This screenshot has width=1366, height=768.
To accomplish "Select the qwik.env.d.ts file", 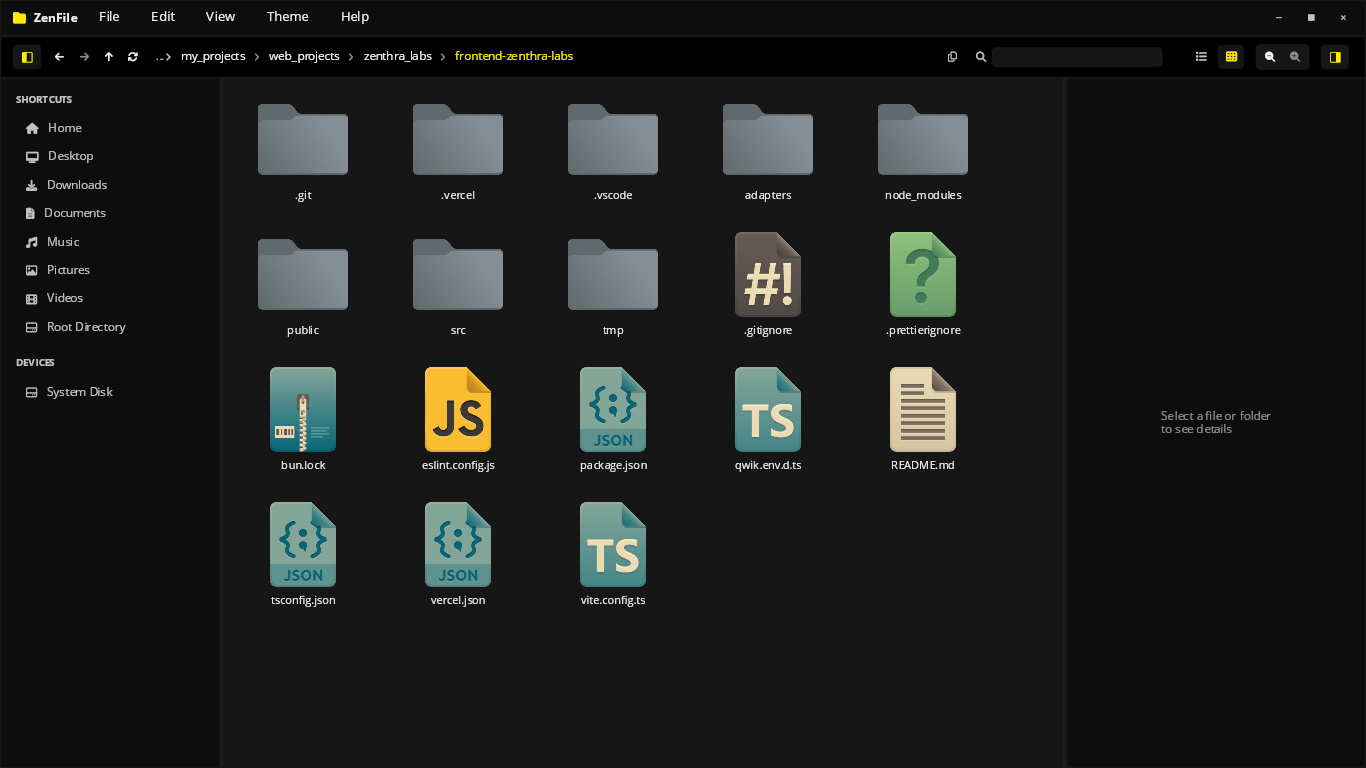I will click(x=768, y=421).
